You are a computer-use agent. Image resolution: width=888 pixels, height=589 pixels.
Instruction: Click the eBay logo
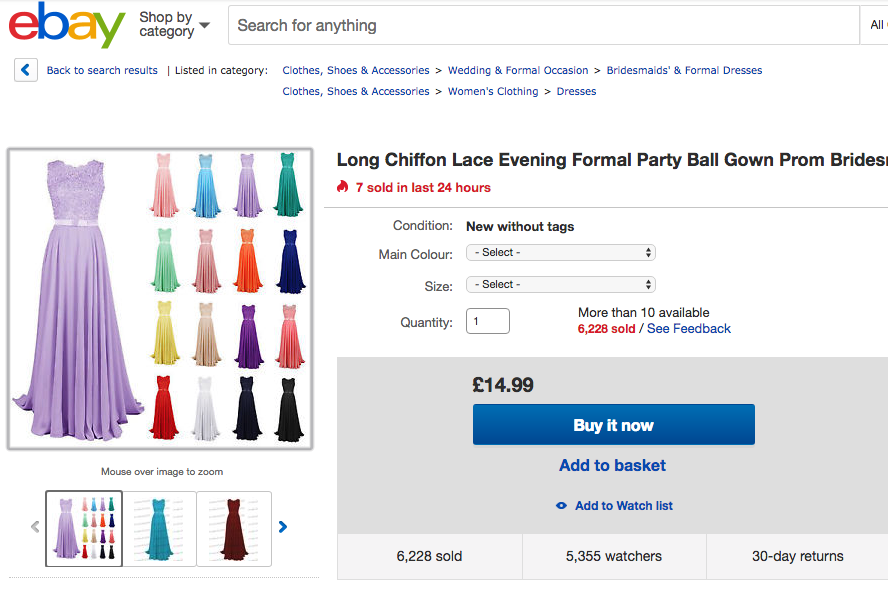tap(67, 24)
